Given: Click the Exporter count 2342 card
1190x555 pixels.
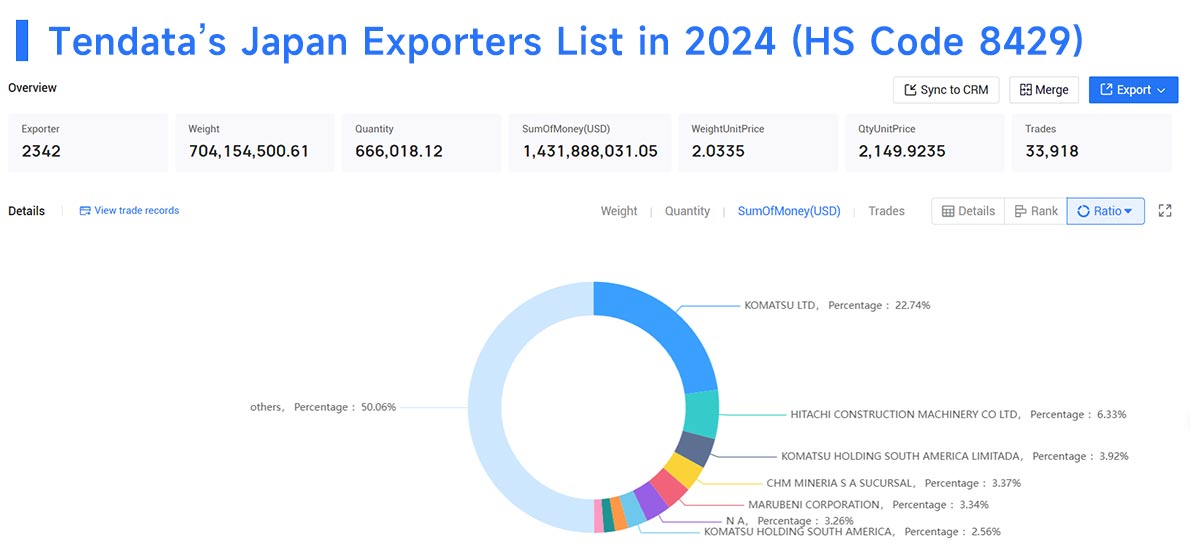Looking at the screenshot, I should pyautogui.click(x=88, y=142).
